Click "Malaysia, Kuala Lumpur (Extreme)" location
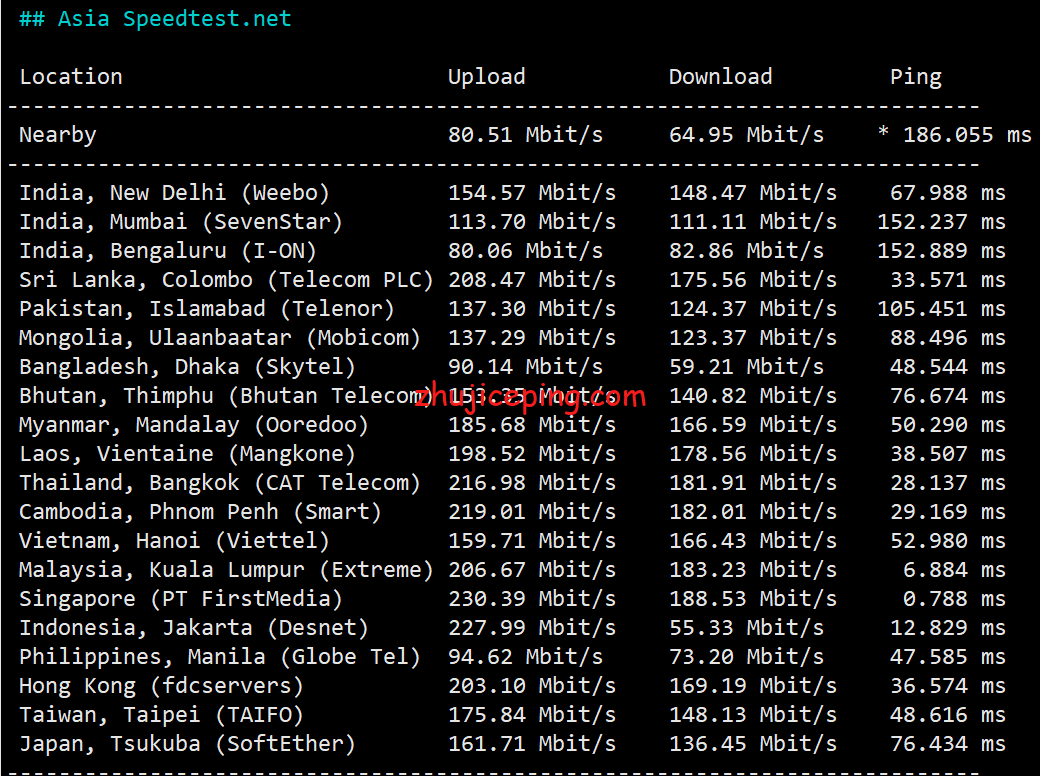The height and width of the screenshot is (776, 1040). [226, 570]
